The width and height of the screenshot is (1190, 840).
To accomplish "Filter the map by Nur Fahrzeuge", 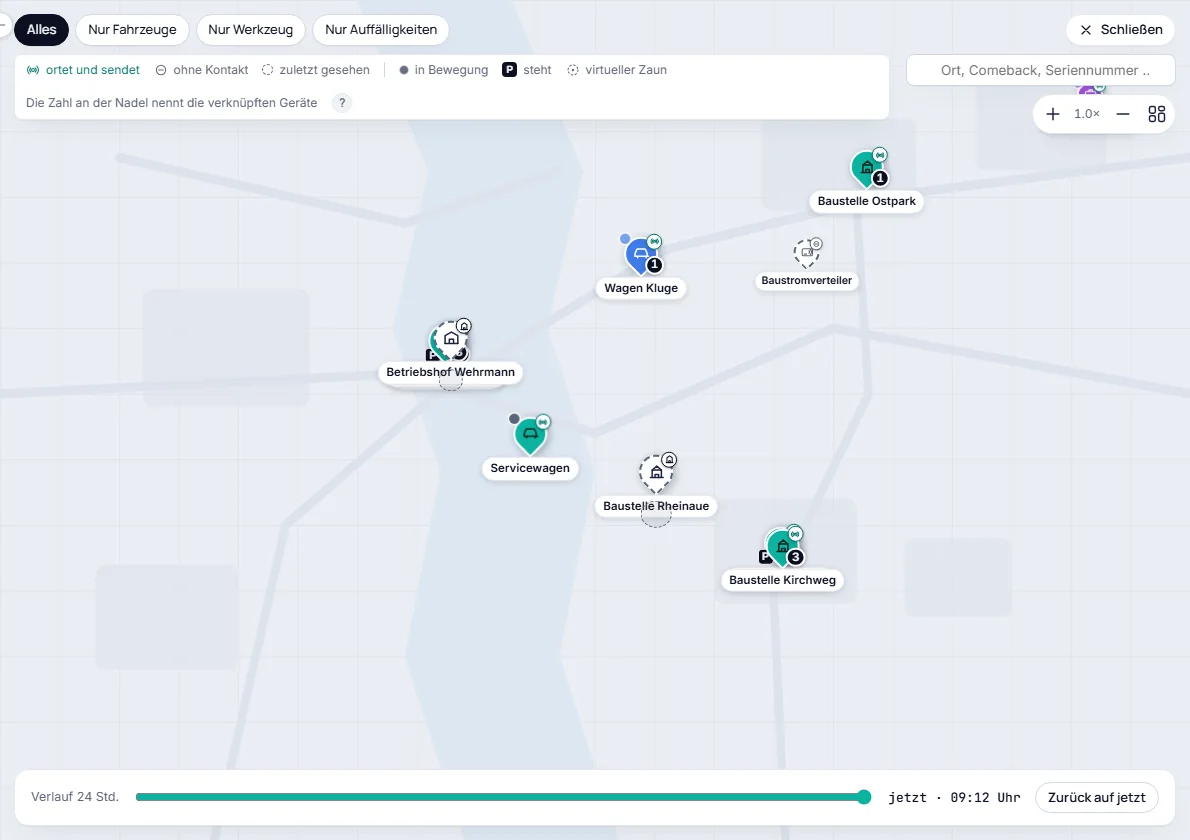I will click(132, 30).
